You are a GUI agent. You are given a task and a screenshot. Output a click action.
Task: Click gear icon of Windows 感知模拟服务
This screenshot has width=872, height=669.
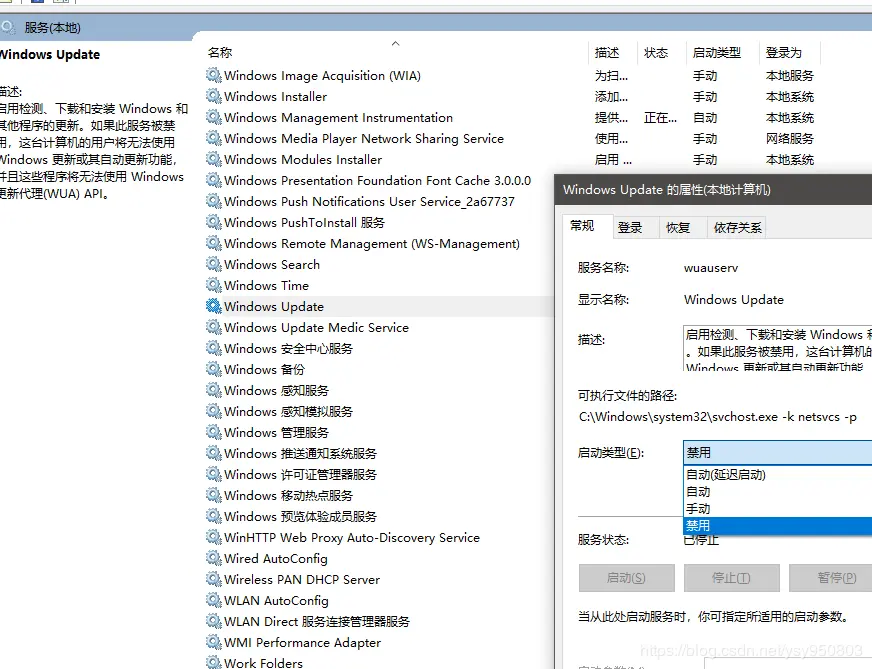click(x=214, y=410)
